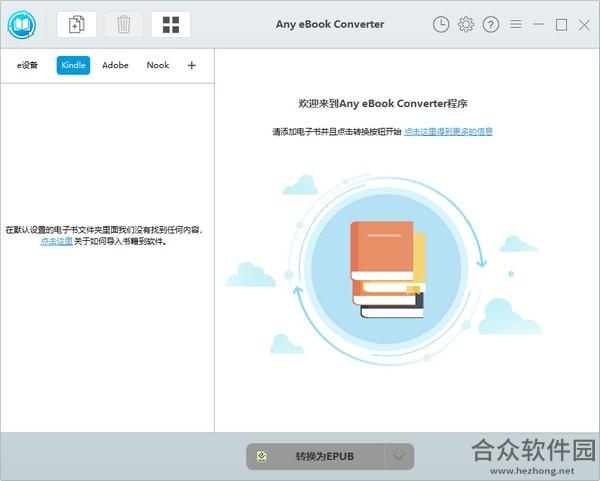Open the 点击这里得到更多的信息 link
This screenshot has width=600, height=481.
pos(448,132)
